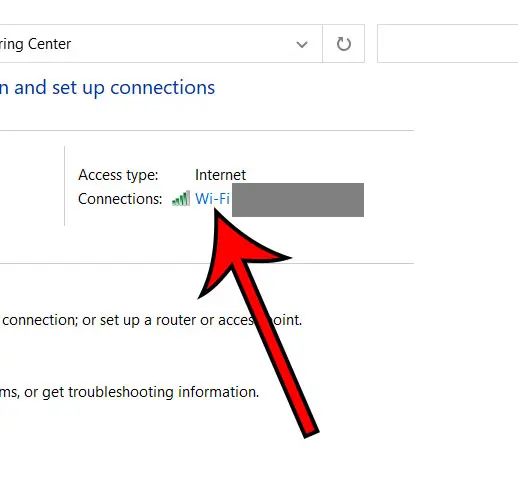The width and height of the screenshot is (518, 500).
Task: Click the horizontal separator under the heading
Action: pyautogui.click(x=207, y=131)
